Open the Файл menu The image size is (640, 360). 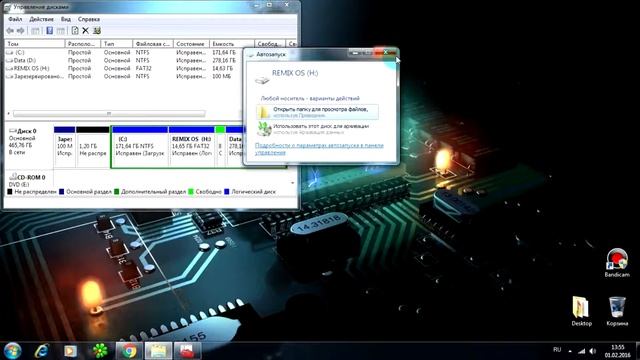(15, 19)
